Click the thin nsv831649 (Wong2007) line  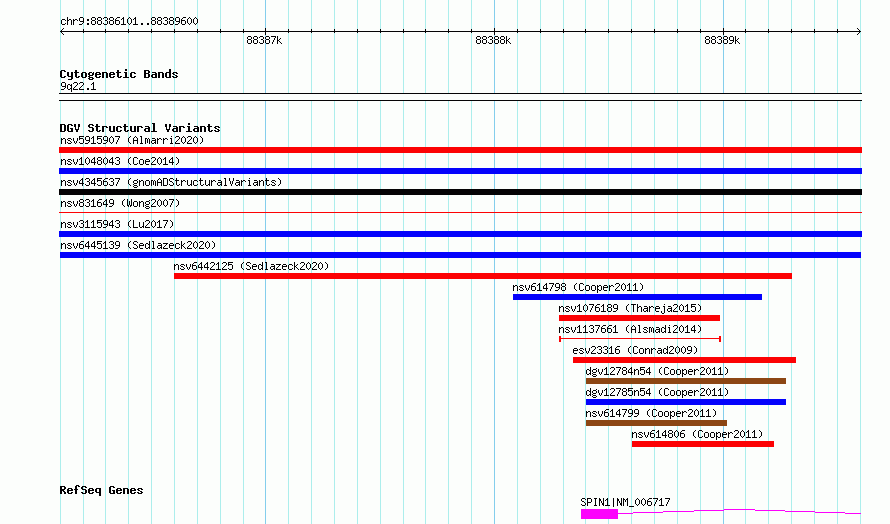[x=460, y=212]
